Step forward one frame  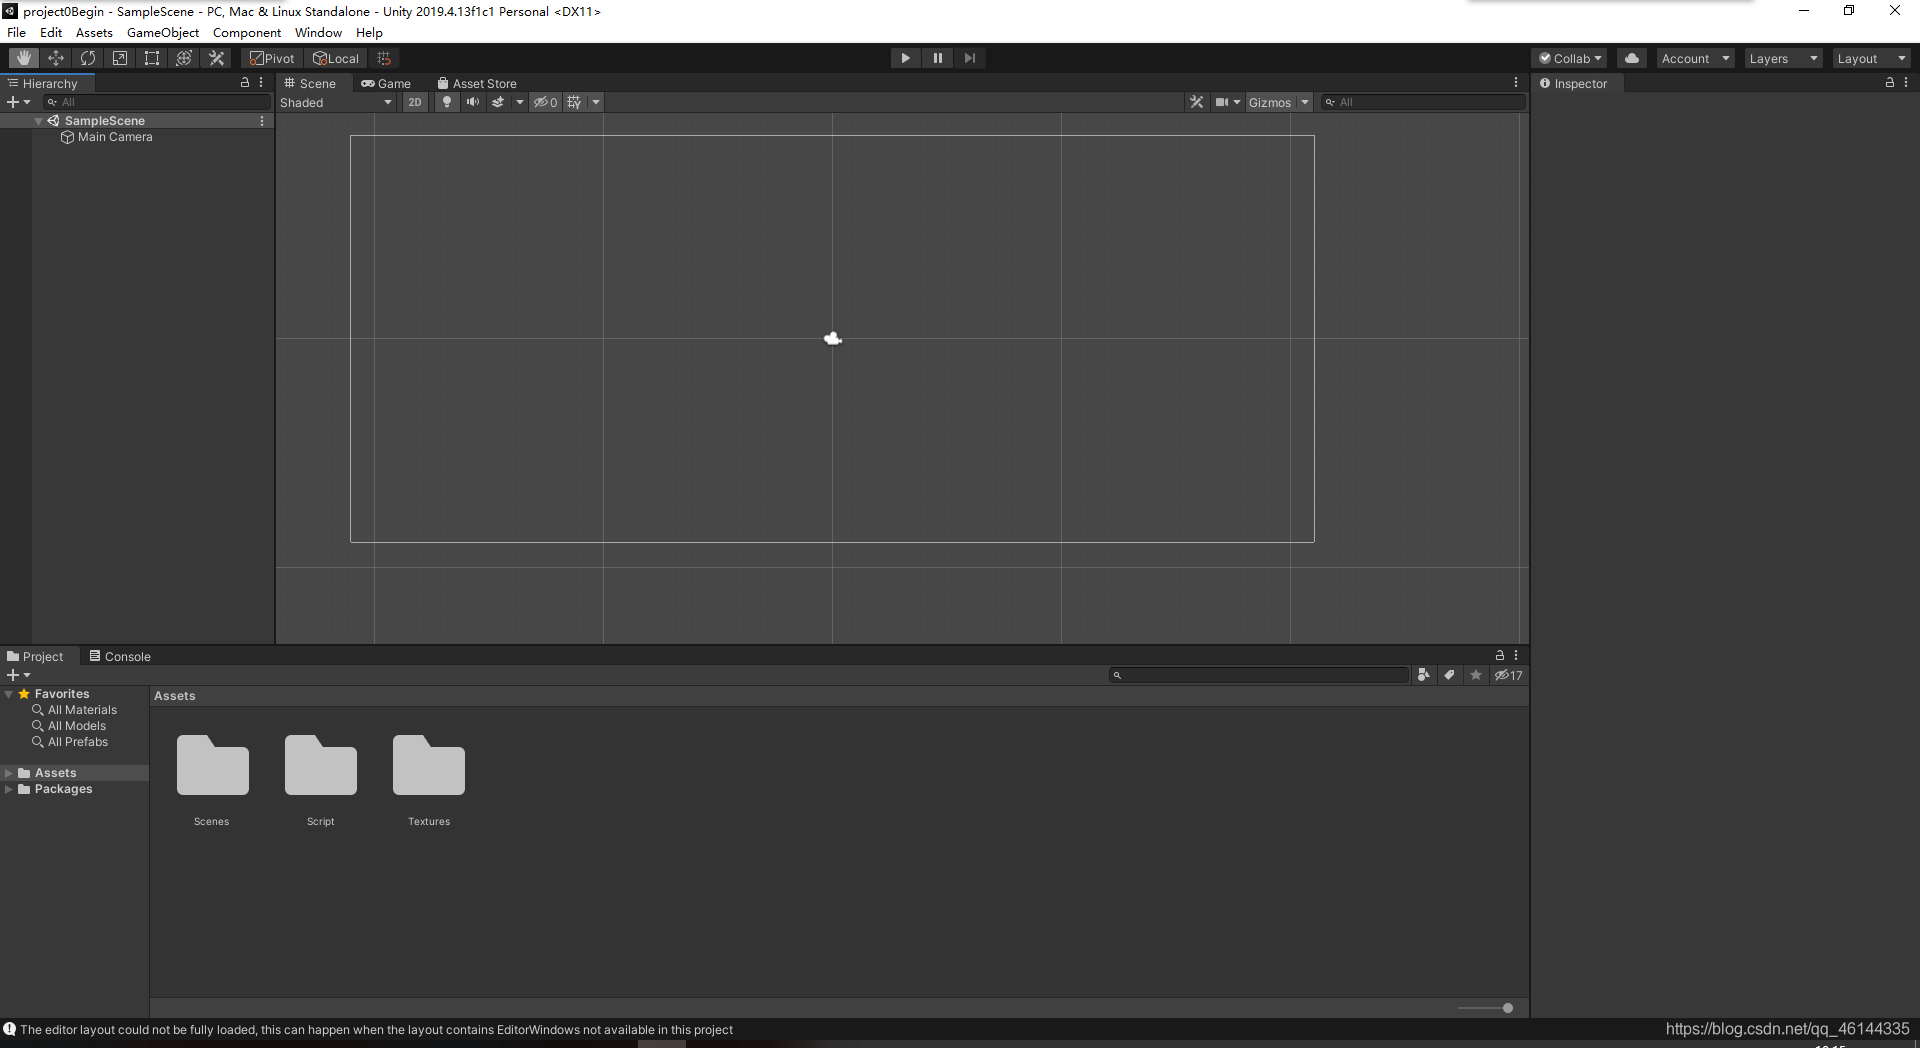click(x=970, y=58)
